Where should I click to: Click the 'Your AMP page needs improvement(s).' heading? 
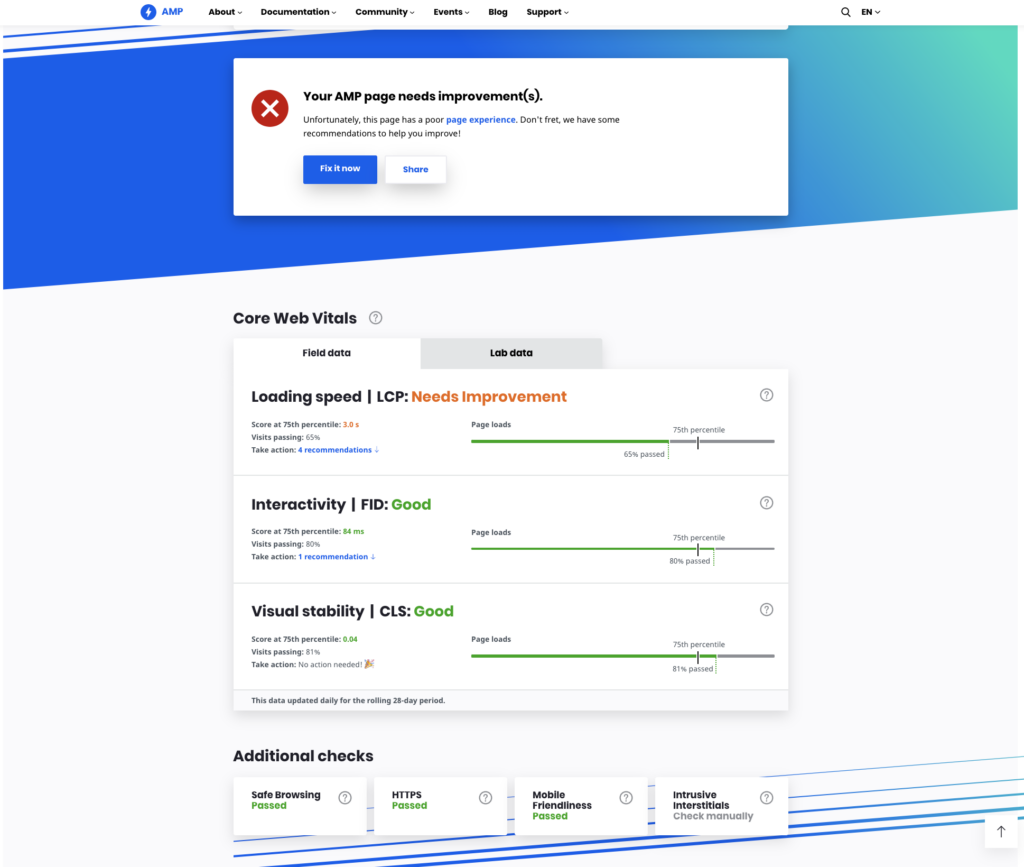(x=423, y=97)
